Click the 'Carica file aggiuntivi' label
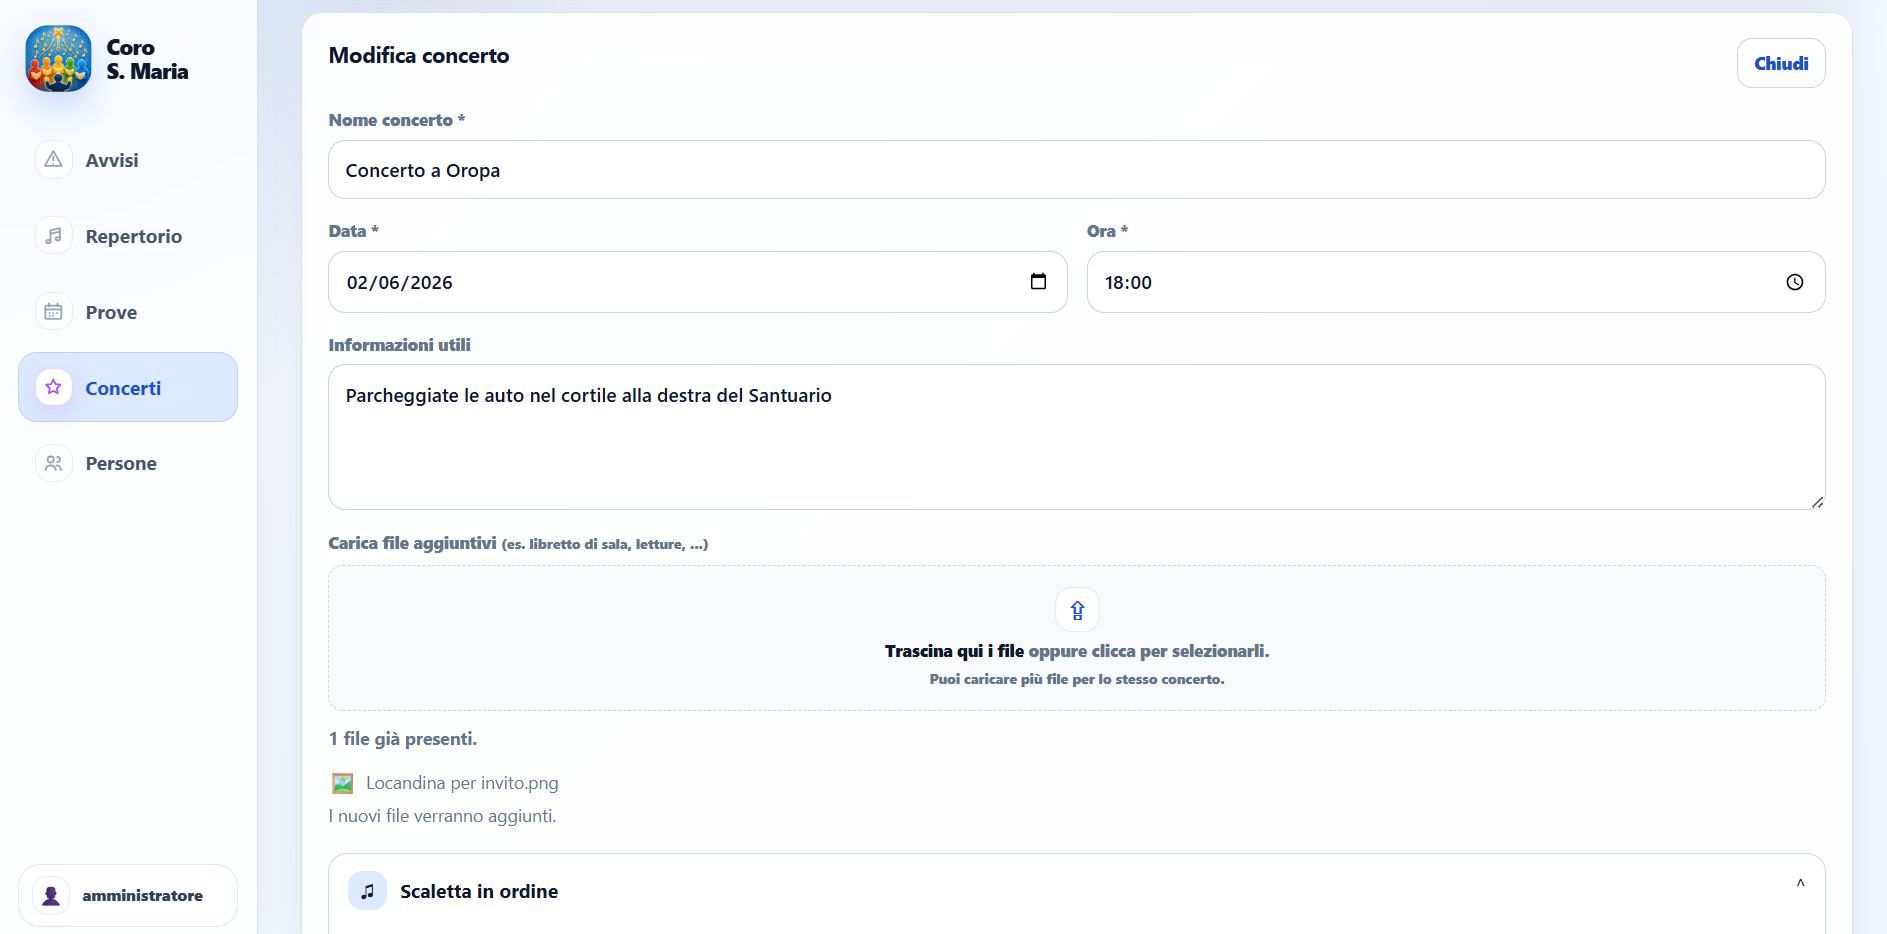 pyautogui.click(x=412, y=543)
